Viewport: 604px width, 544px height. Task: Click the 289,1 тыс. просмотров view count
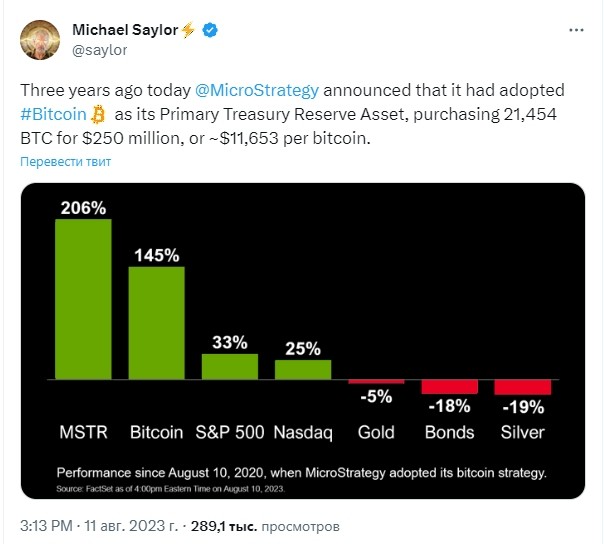pos(265,526)
